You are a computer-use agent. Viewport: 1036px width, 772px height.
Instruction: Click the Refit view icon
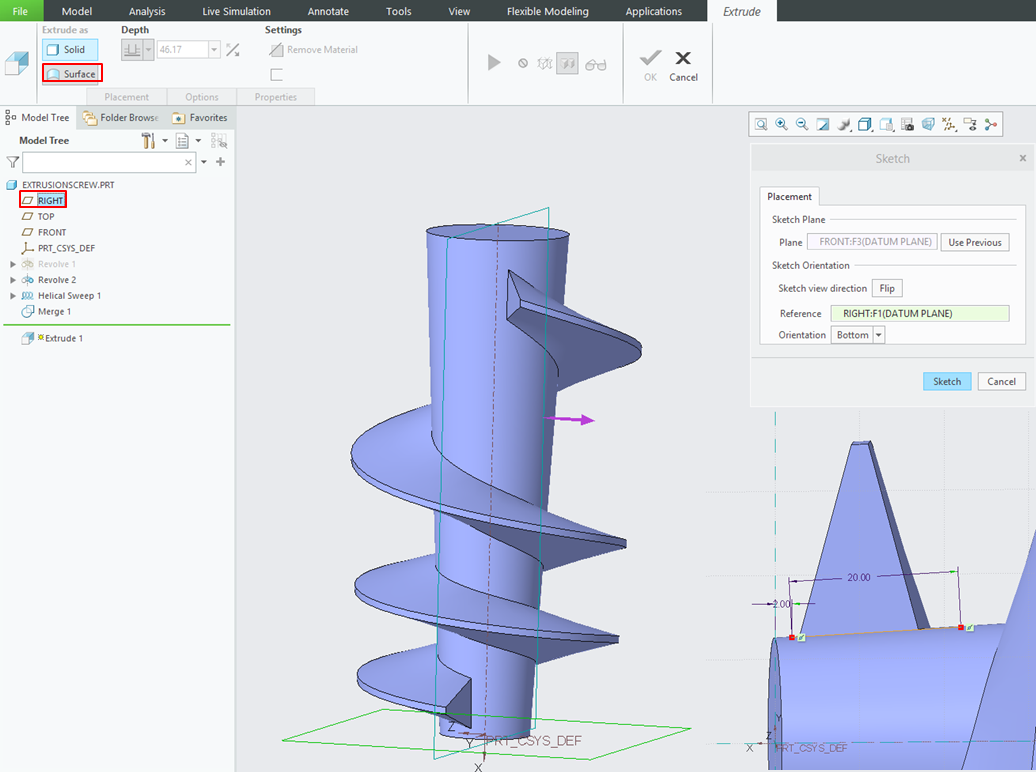(761, 124)
